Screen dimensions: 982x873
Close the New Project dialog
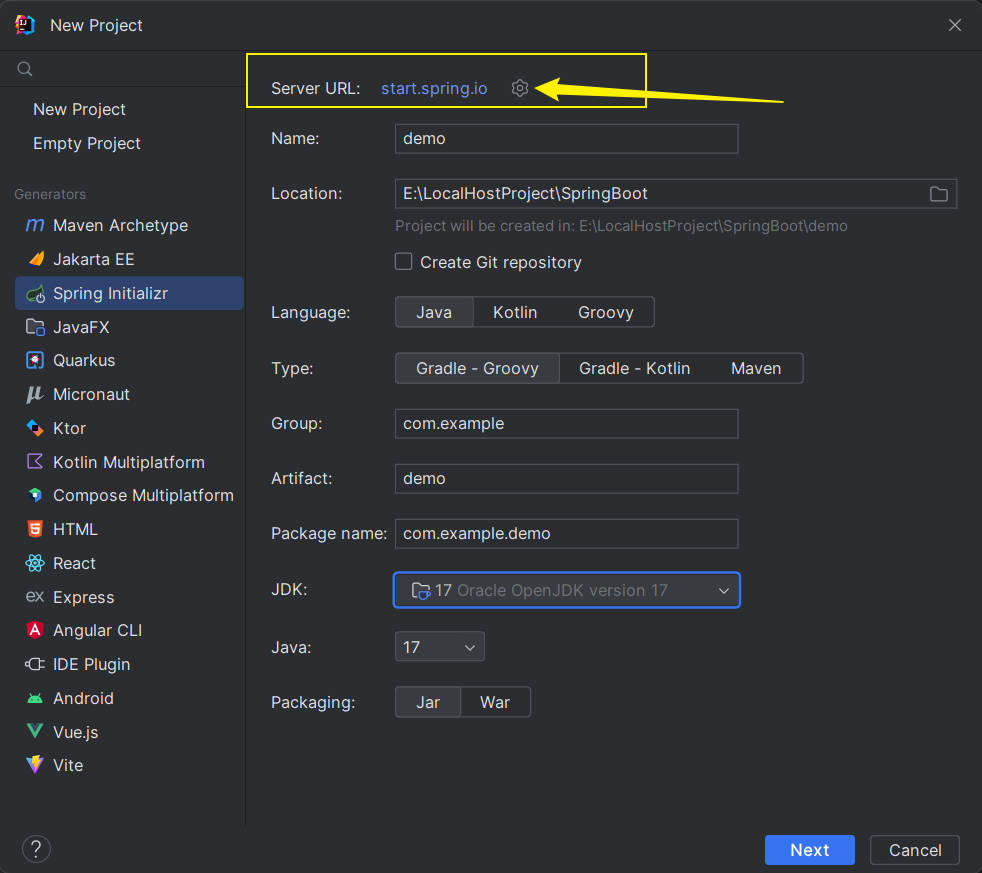(x=954, y=25)
